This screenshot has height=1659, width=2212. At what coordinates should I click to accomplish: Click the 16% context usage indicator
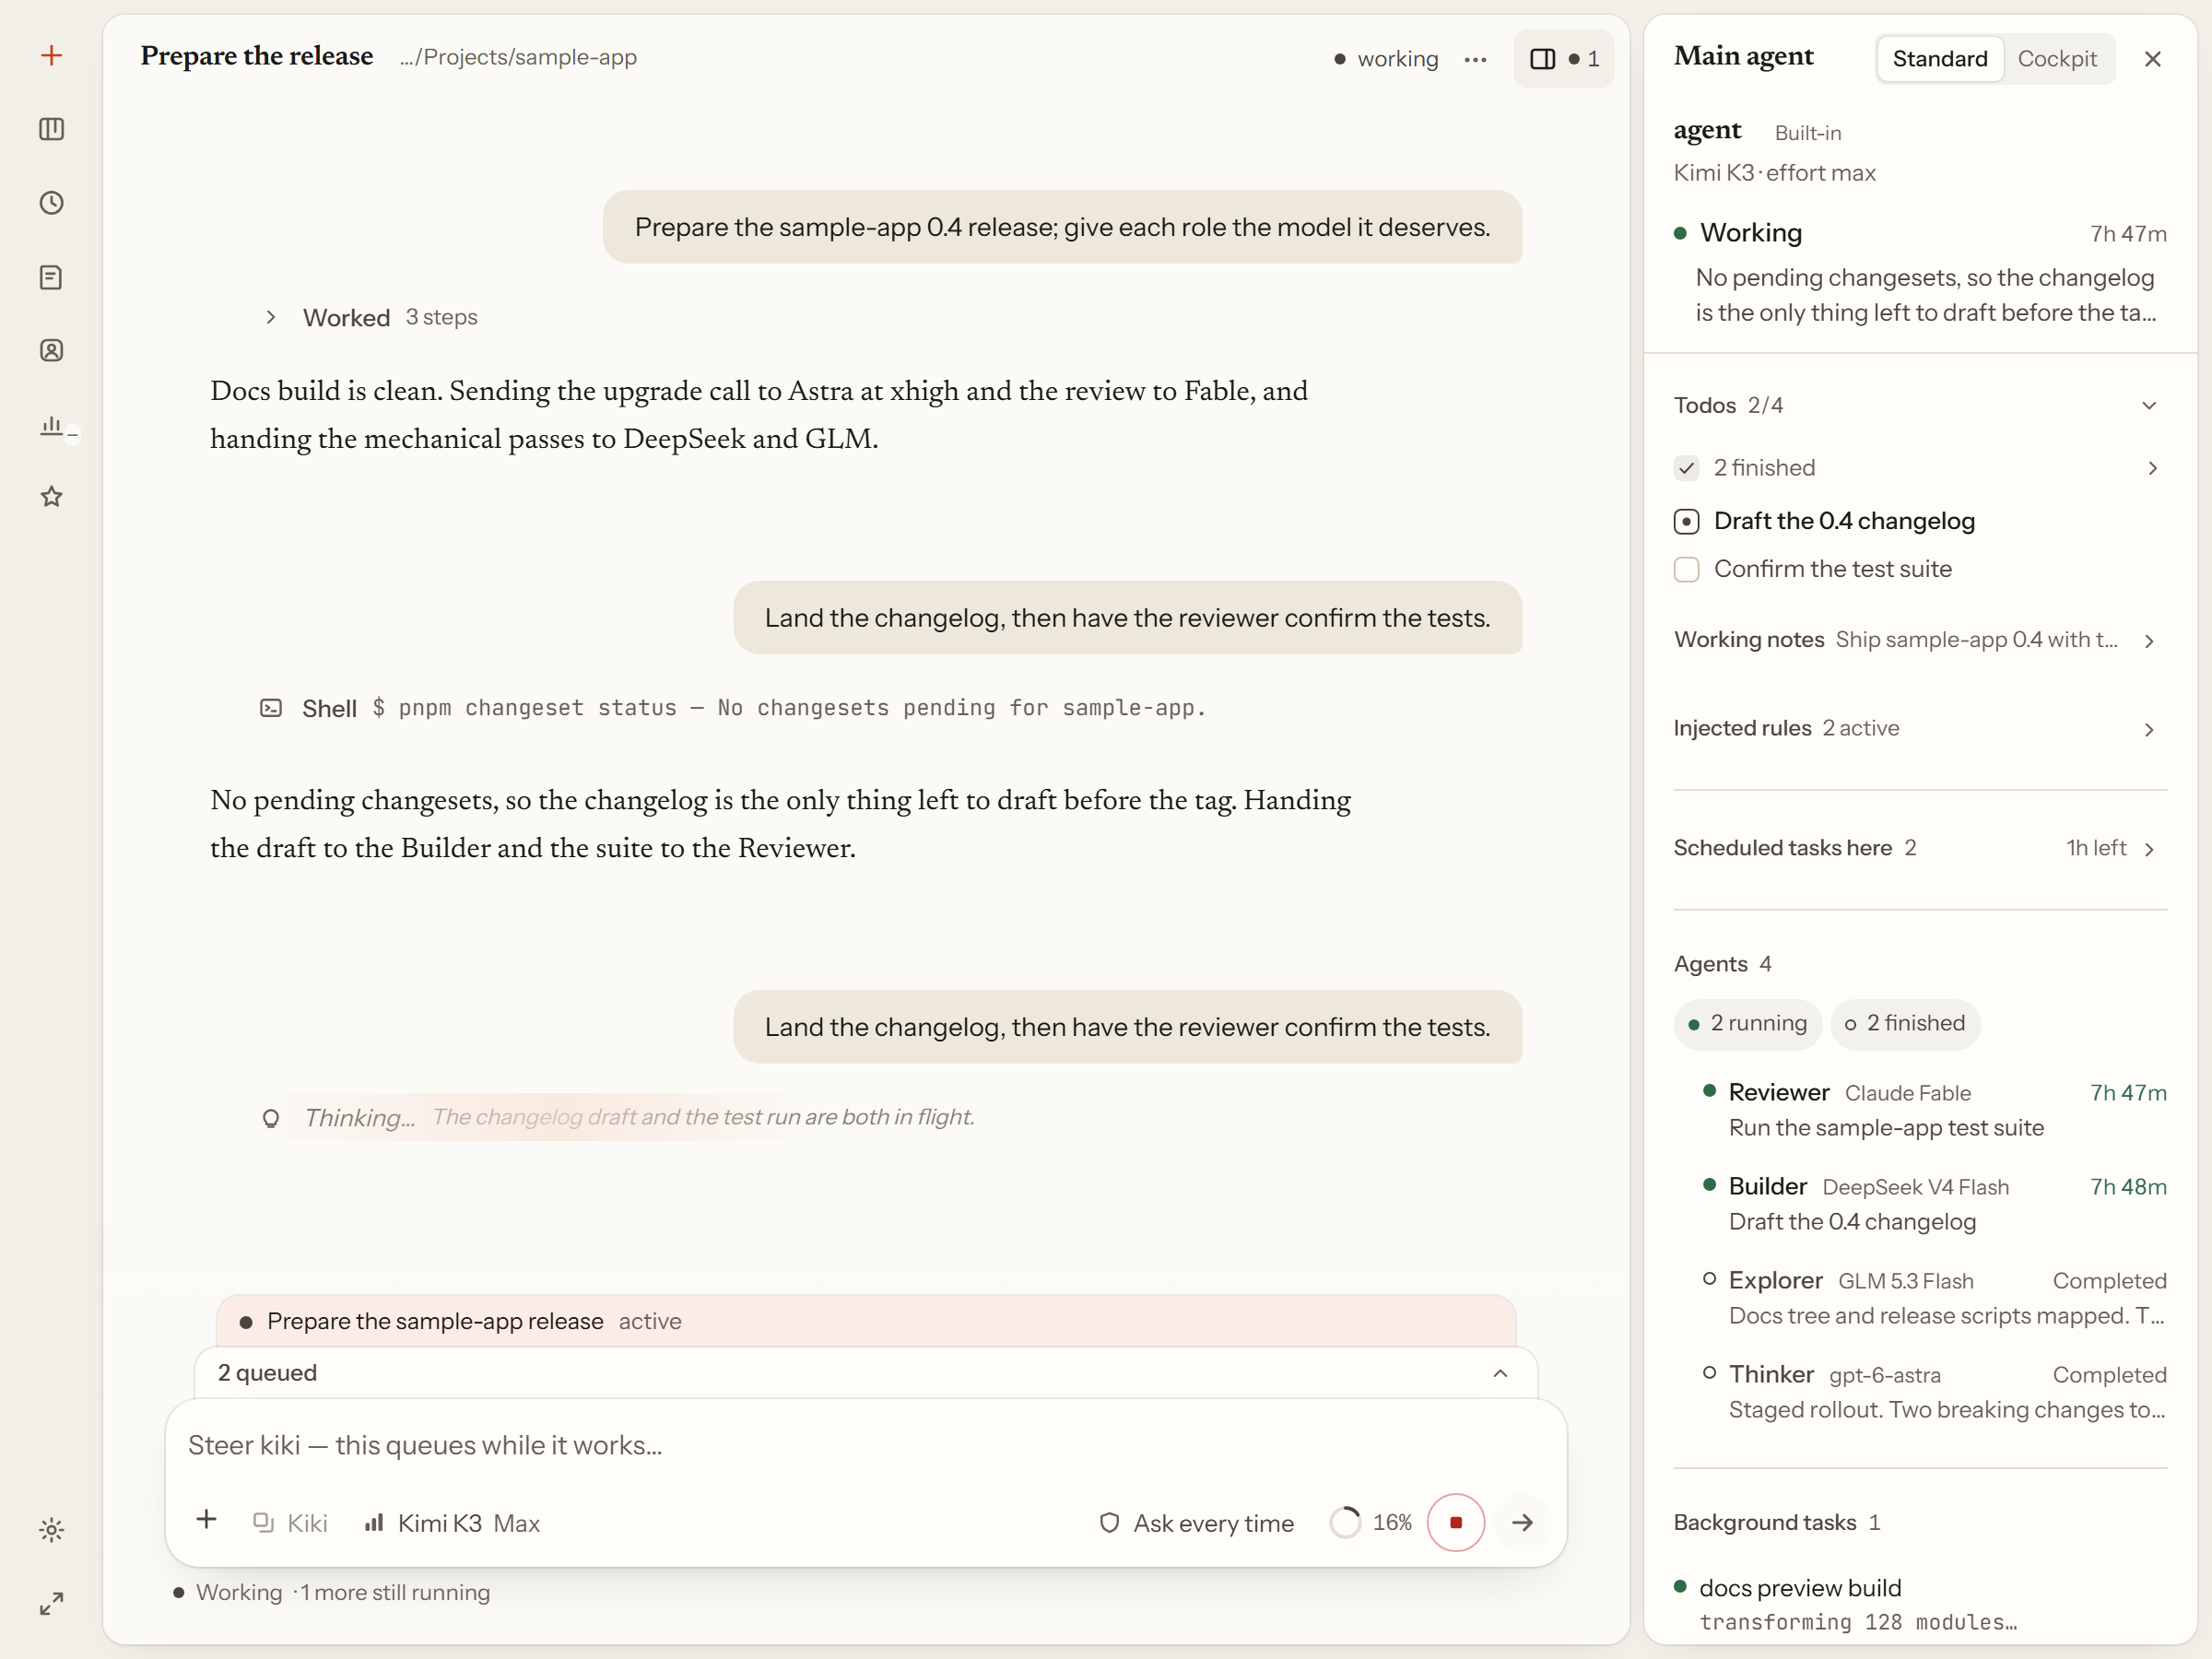click(1371, 1523)
